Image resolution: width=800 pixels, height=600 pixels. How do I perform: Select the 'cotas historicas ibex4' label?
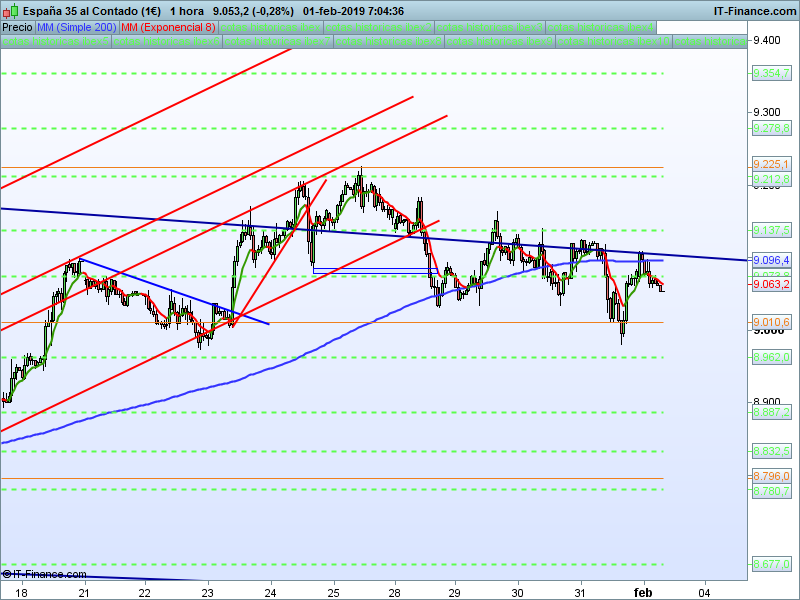[x=601, y=28]
